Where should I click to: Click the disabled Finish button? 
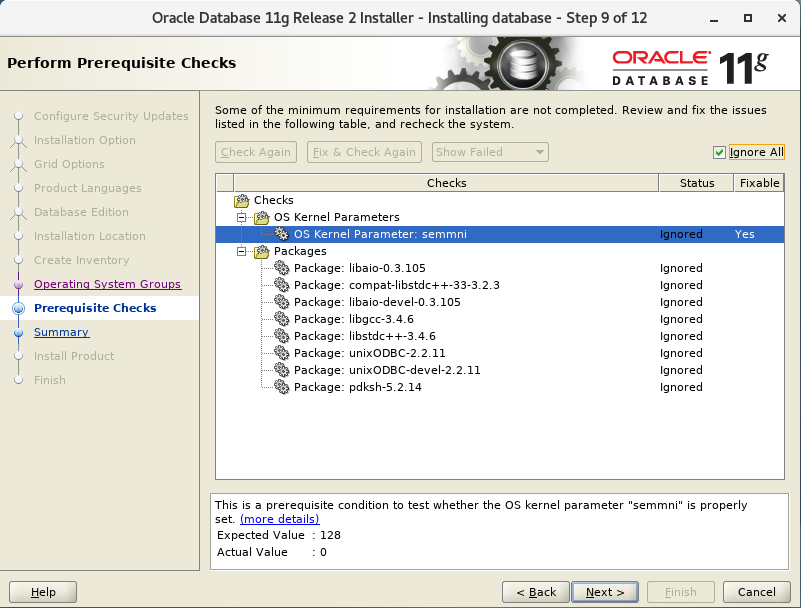click(x=680, y=592)
